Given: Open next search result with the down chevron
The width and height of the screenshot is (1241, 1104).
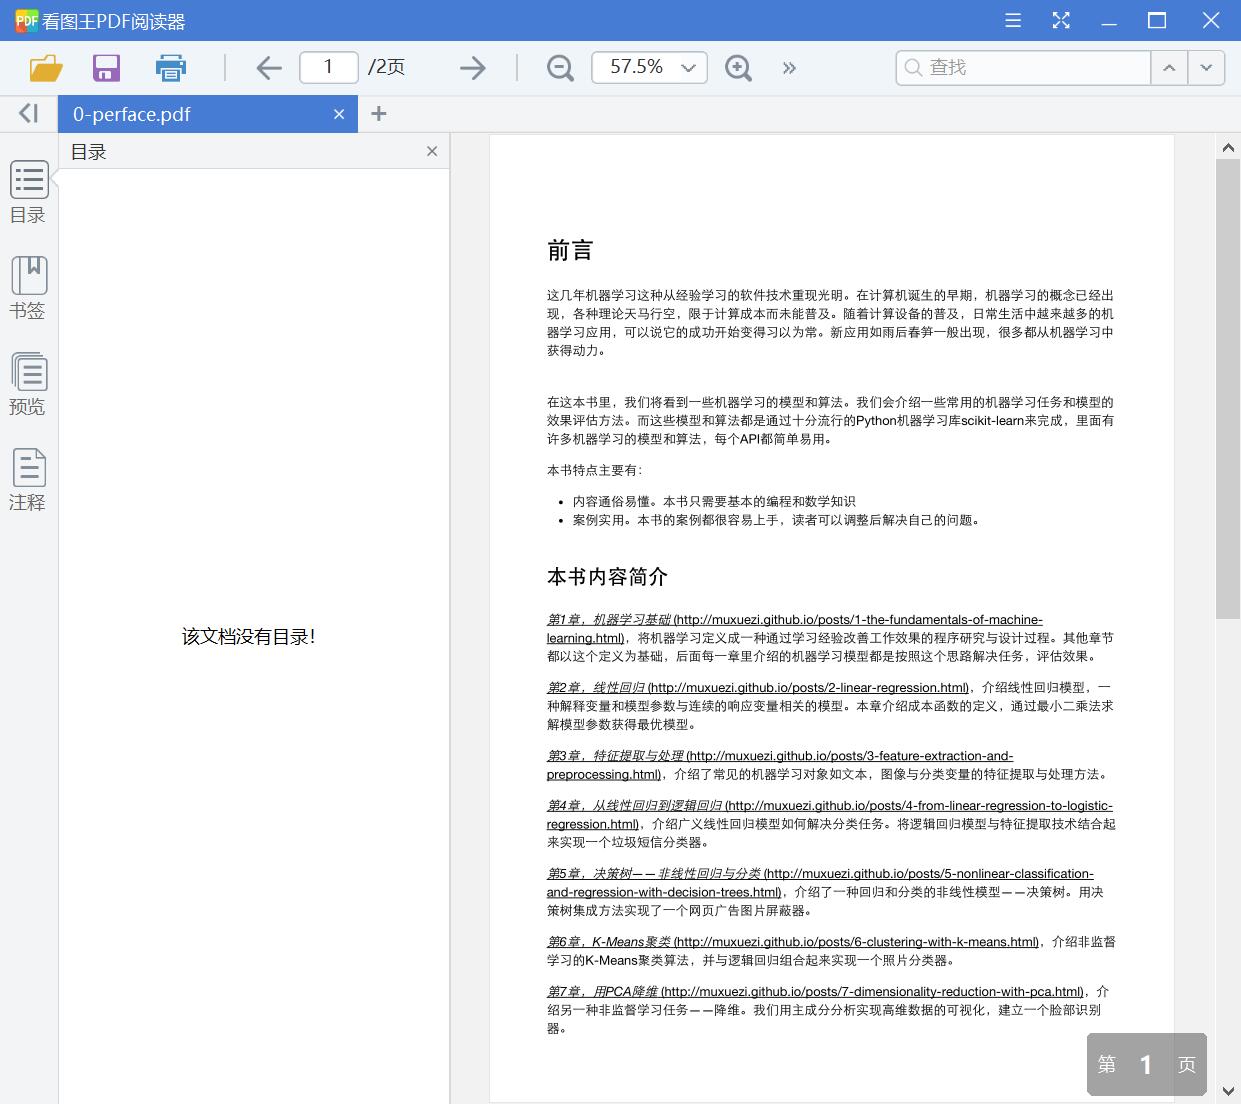Looking at the screenshot, I should coord(1206,67).
